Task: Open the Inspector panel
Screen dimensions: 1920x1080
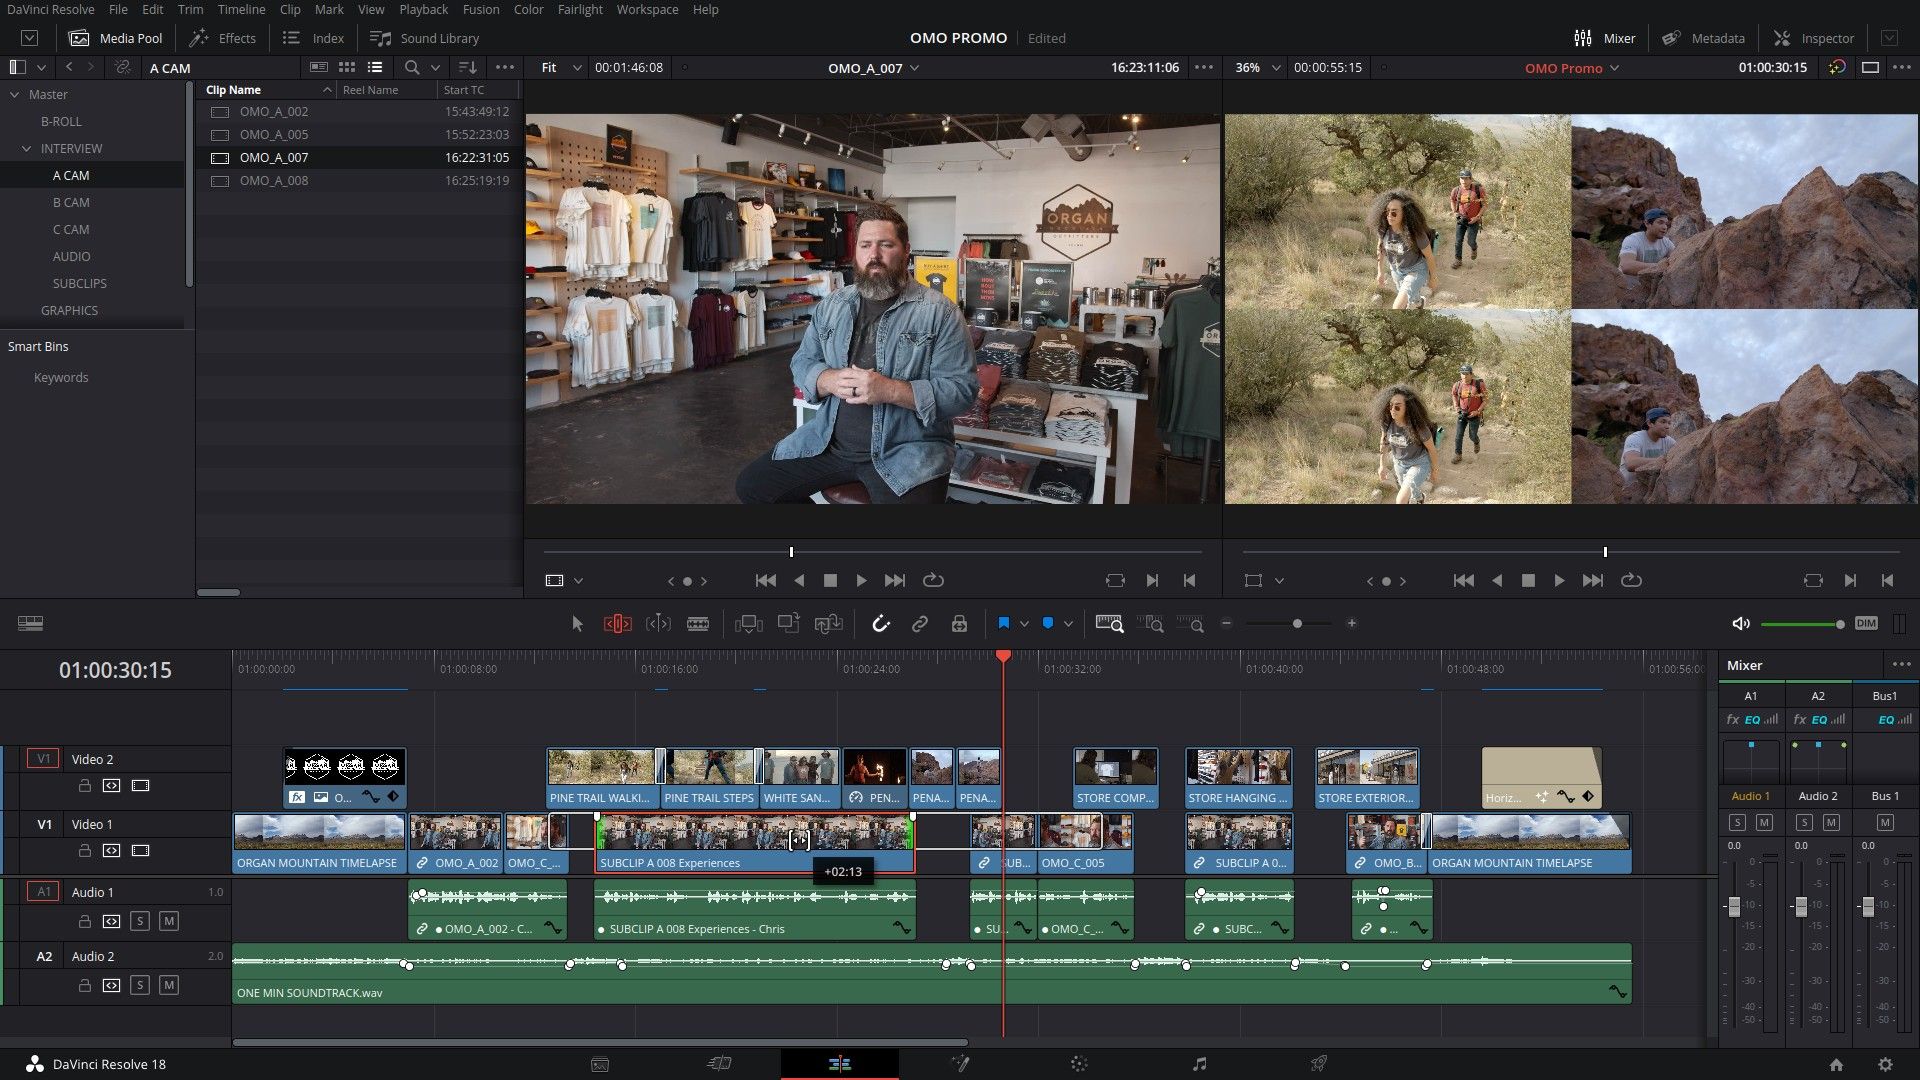Action: point(1813,38)
